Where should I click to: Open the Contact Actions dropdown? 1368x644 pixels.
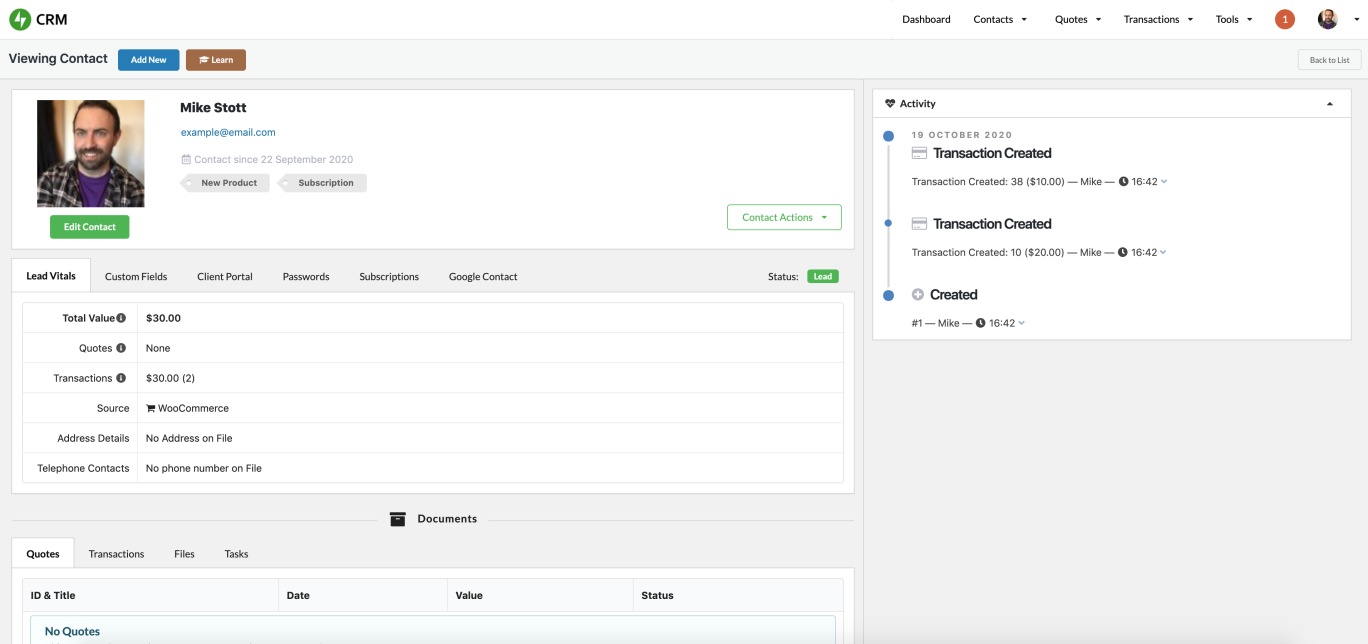click(x=784, y=217)
